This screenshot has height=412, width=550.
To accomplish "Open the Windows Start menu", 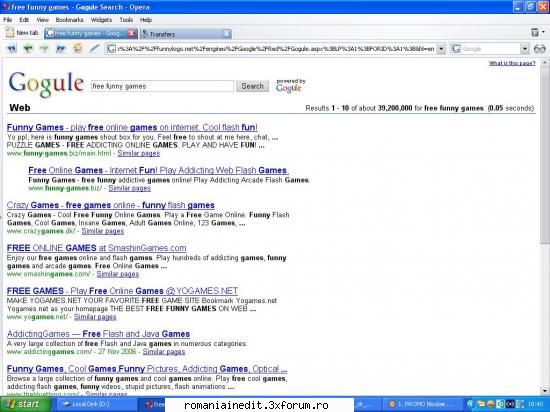I will tap(25, 404).
